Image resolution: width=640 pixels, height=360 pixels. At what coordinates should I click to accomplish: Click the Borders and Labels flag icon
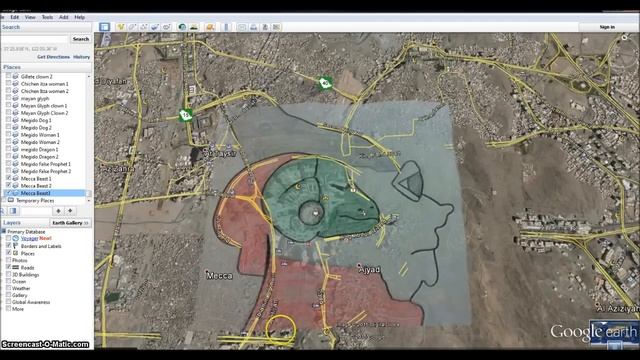[16, 246]
